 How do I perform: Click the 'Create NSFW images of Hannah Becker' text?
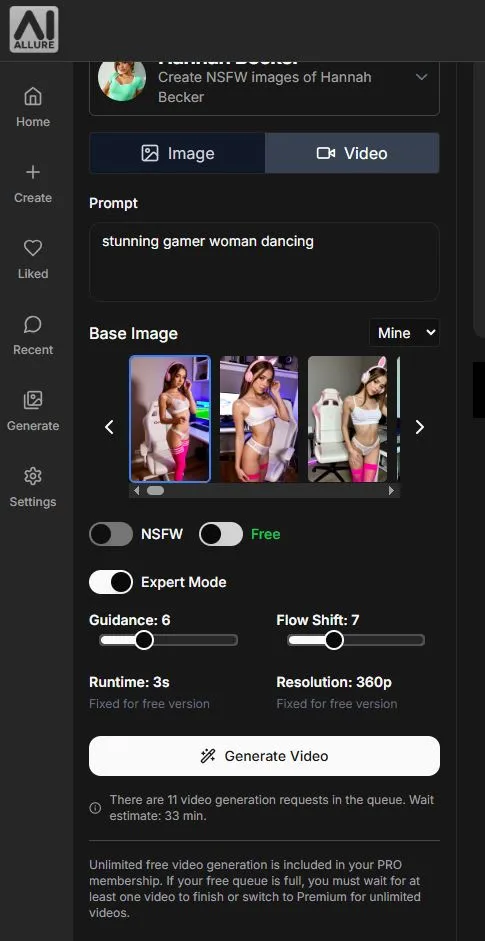(265, 87)
